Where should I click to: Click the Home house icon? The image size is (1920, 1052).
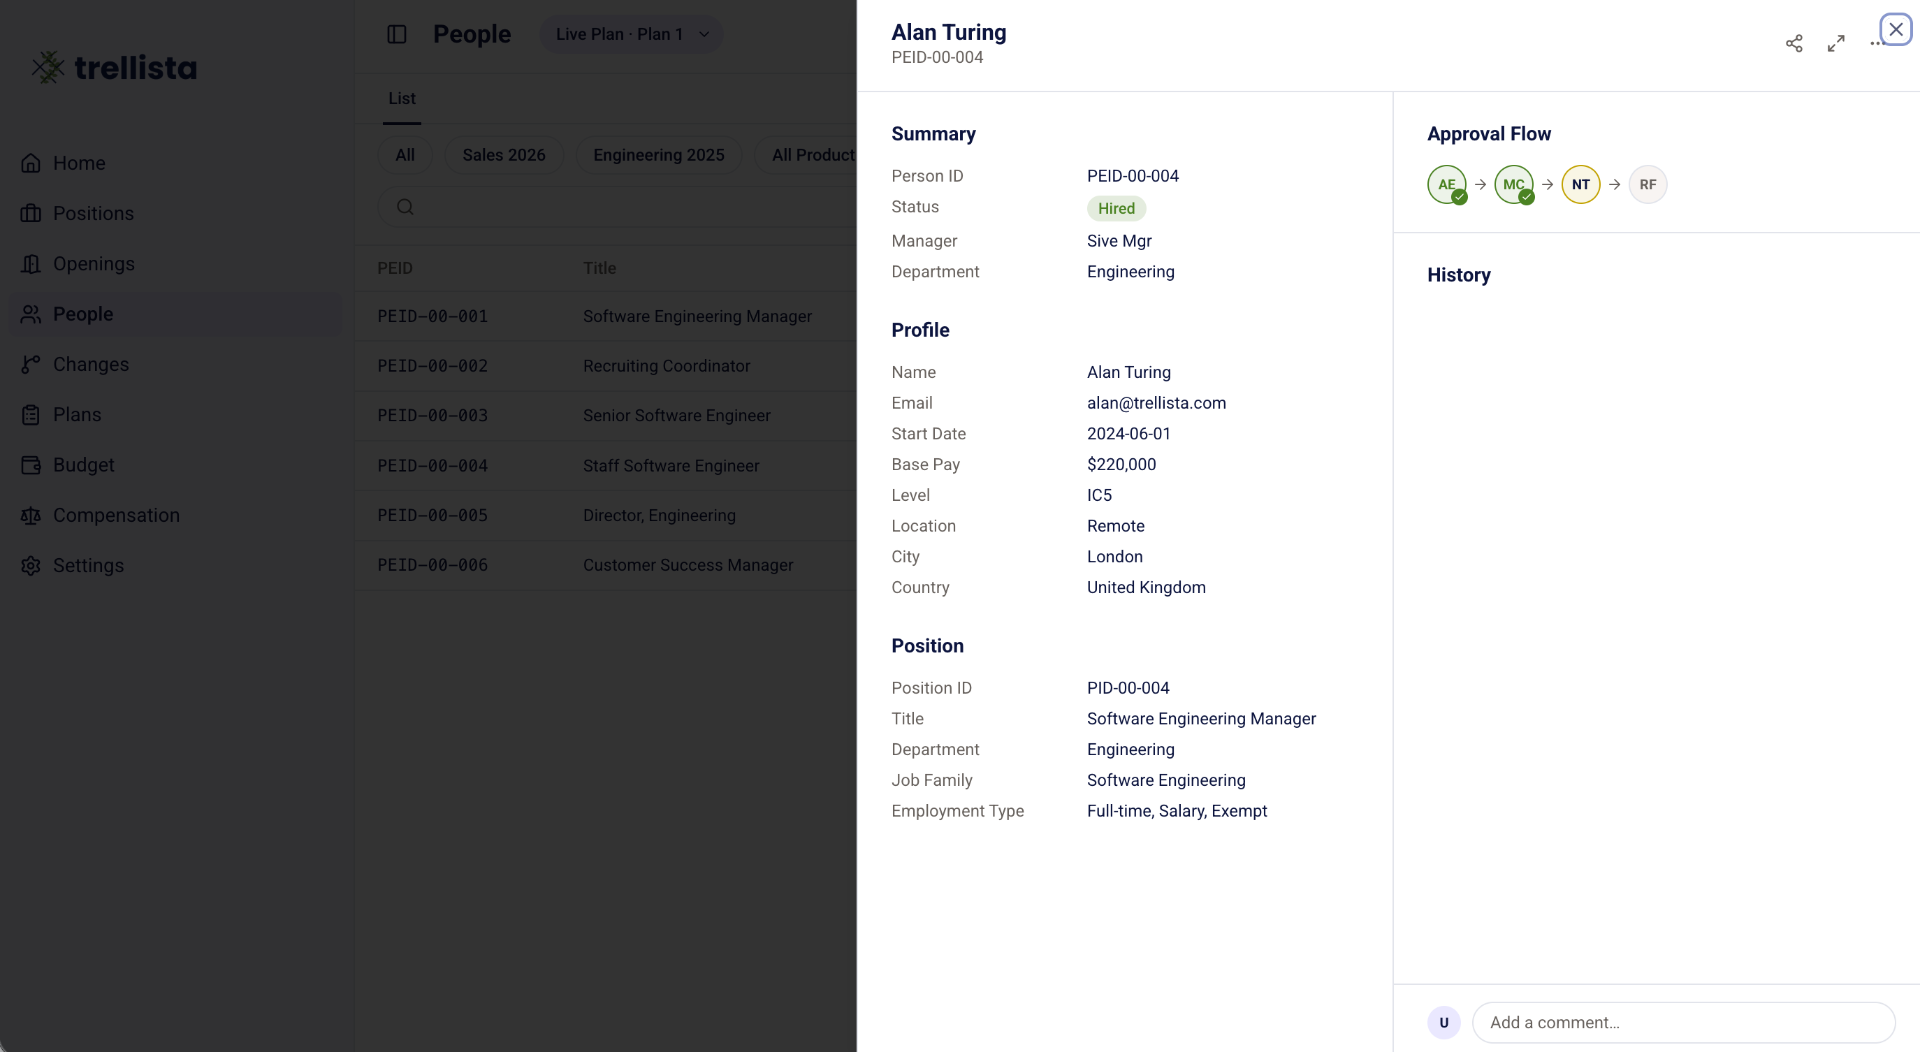pyautogui.click(x=31, y=163)
